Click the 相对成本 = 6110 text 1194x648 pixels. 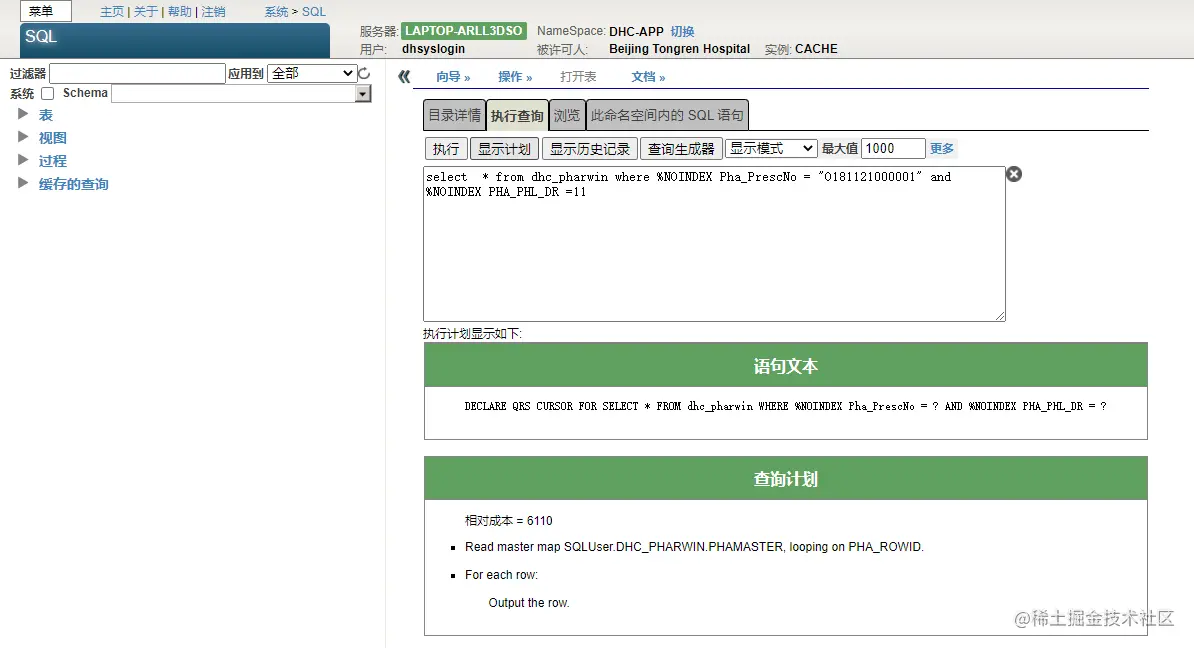509,521
